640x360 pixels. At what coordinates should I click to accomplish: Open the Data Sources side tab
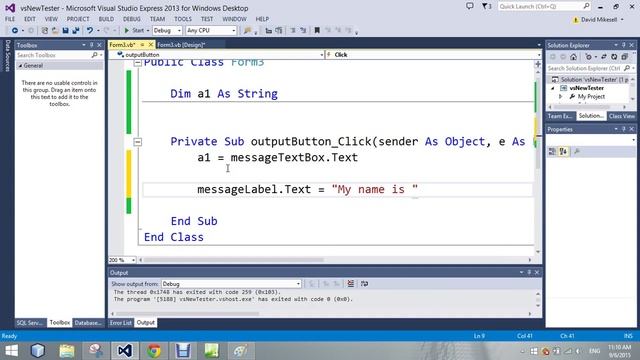pyautogui.click(x=7, y=56)
